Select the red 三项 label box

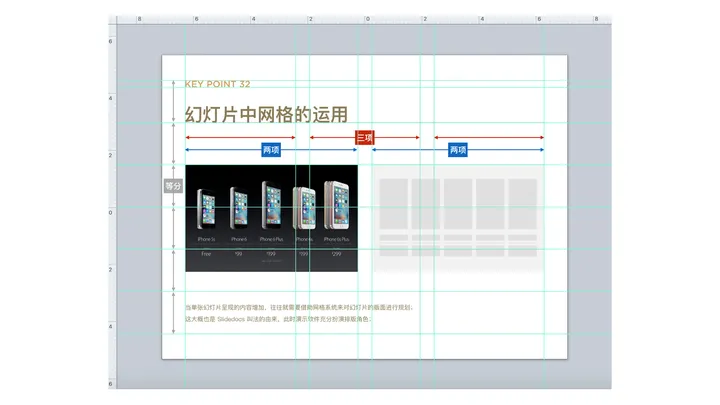[x=365, y=138]
